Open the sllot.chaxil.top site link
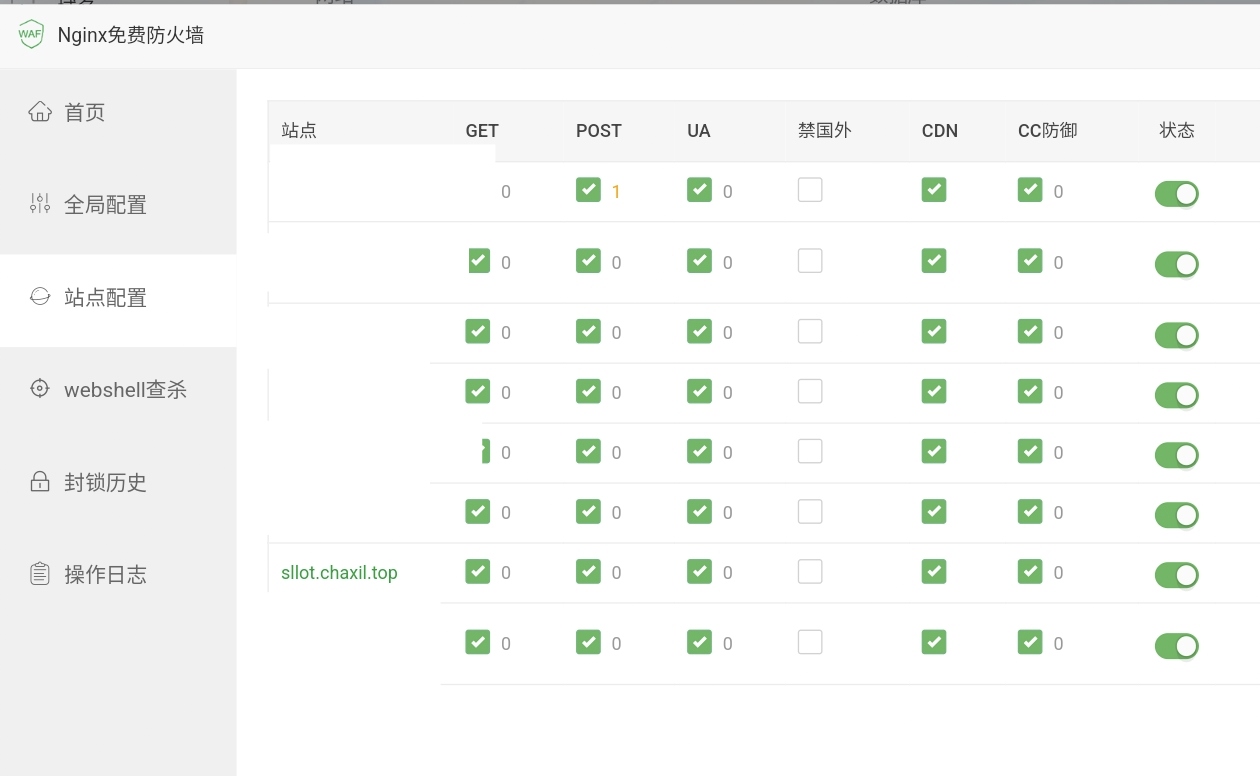 click(x=339, y=573)
